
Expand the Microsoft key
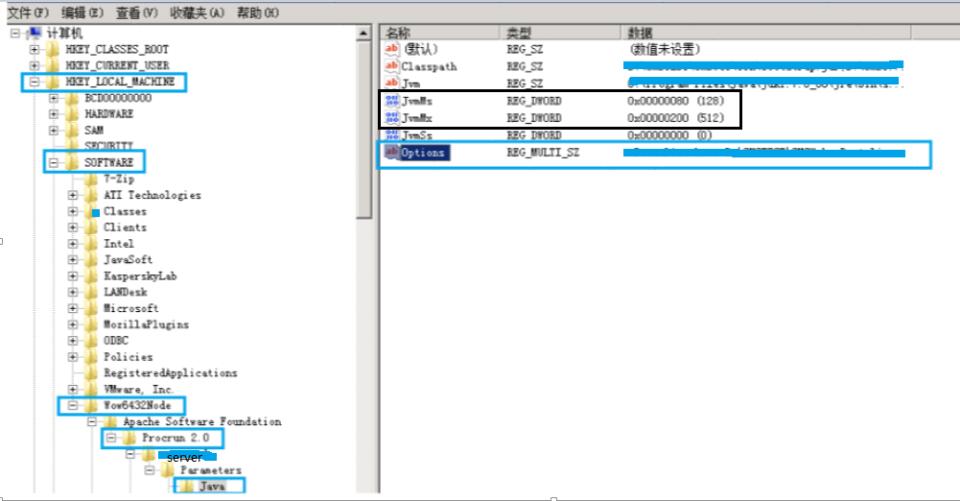coord(73,308)
